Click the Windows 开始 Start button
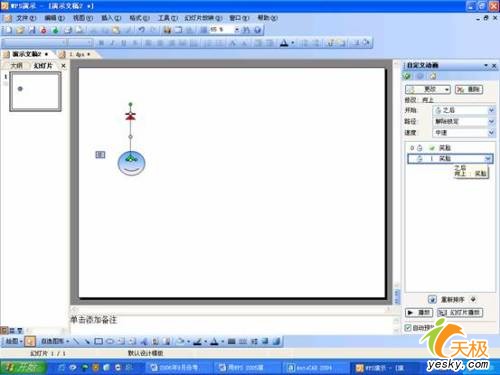This screenshot has height=375, width=500. pos(23,368)
